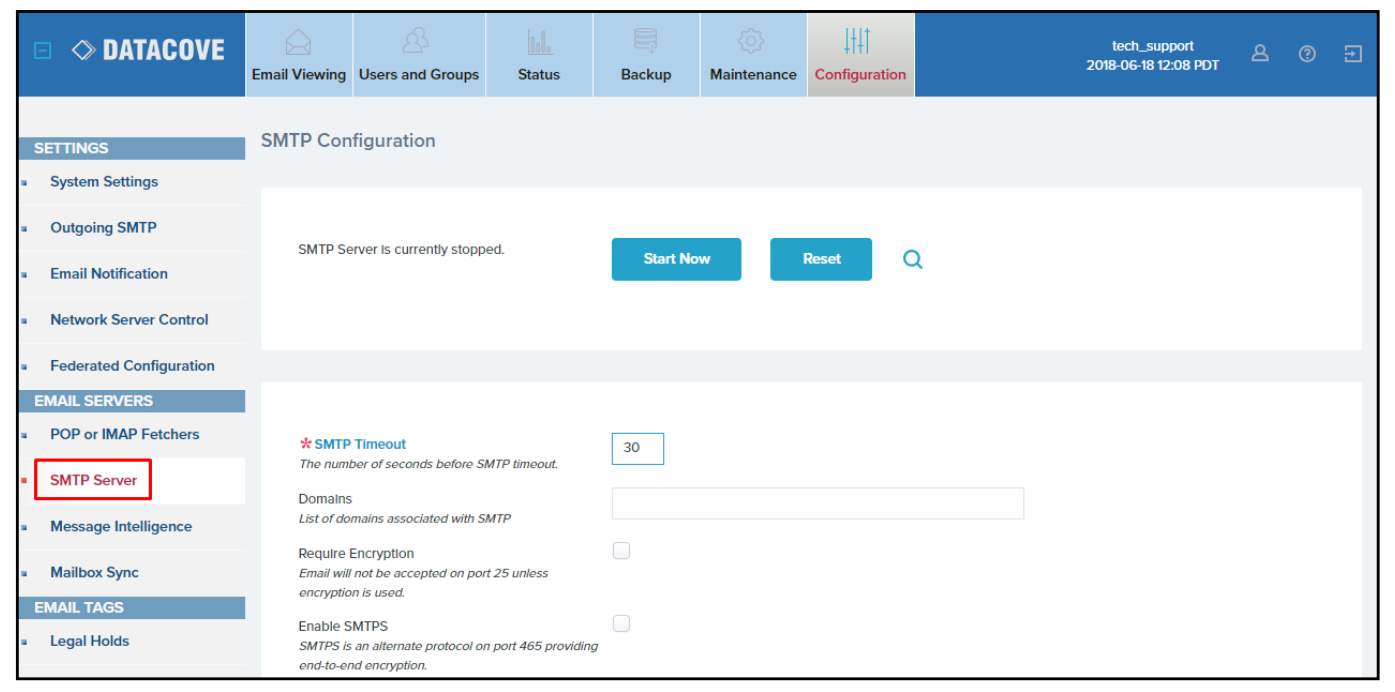
Task: Toggle the Enable SMTPS checkbox
Action: 621,624
